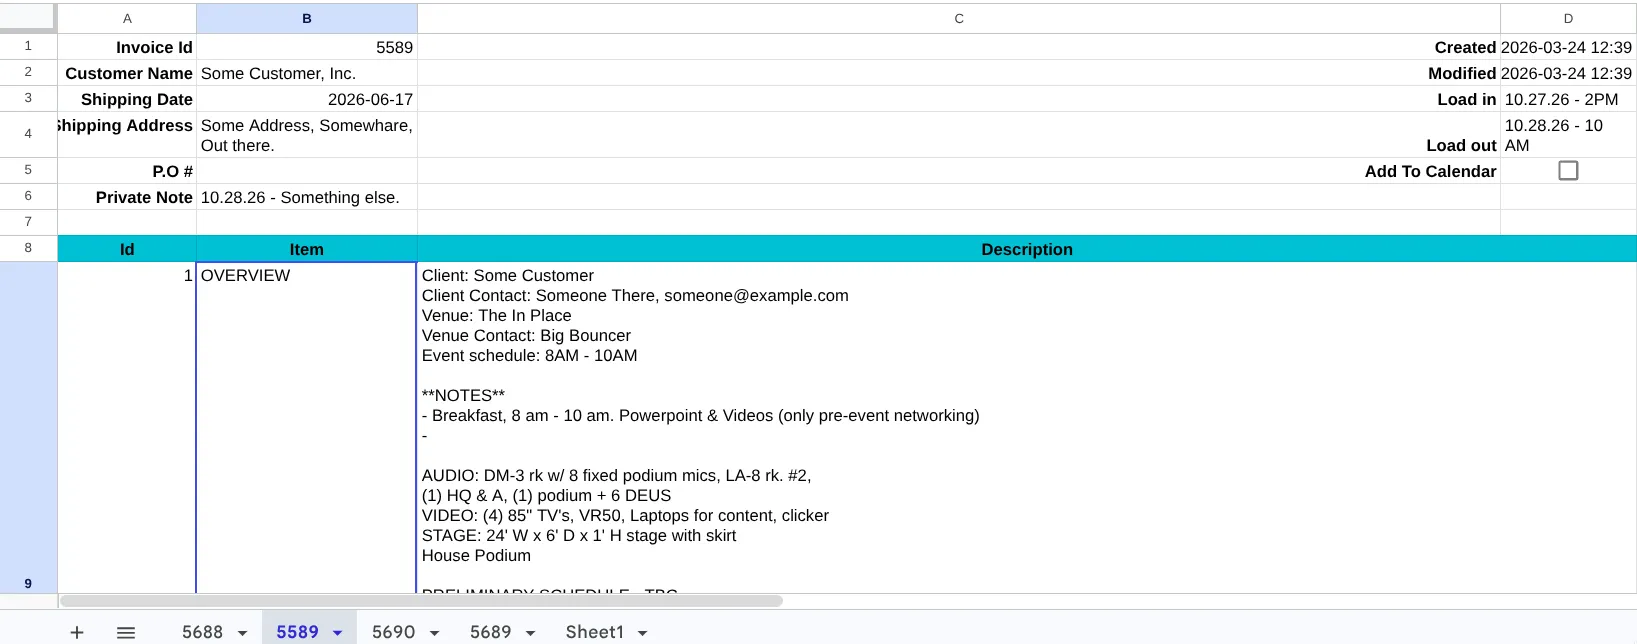Screen dimensions: 1637x644
Task: Select the Shipping Date label cell
Action: [x=127, y=99]
